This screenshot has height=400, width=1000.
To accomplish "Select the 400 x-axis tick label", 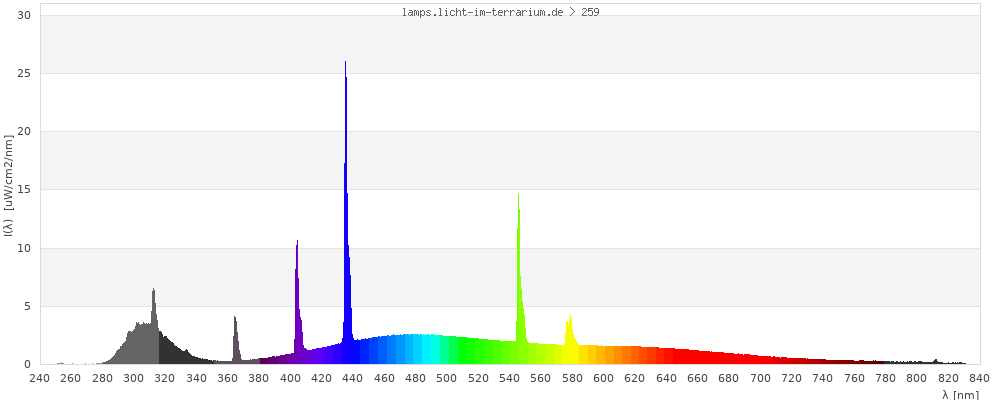I will (290, 378).
